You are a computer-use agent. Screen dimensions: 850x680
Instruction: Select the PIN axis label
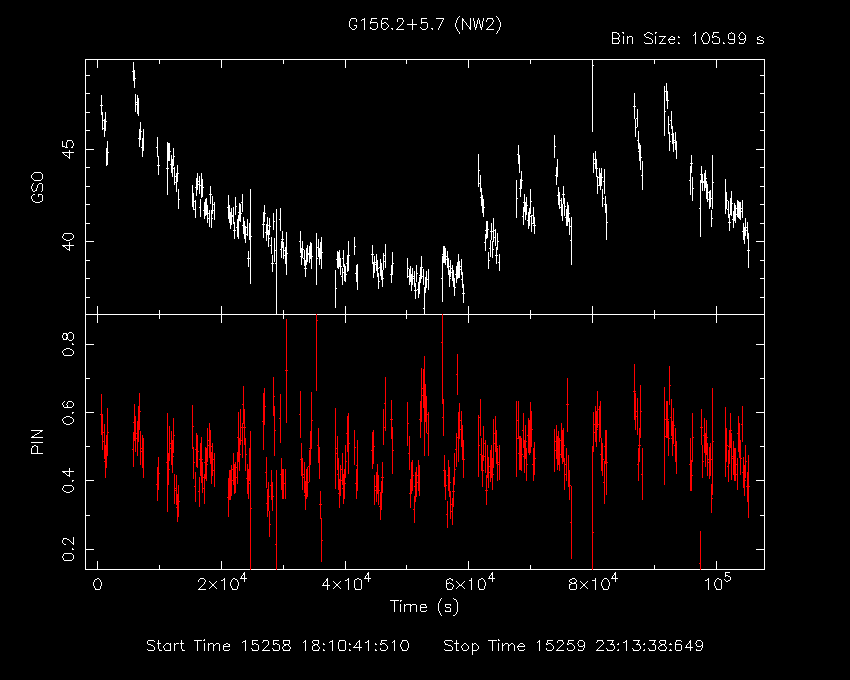pos(37,442)
